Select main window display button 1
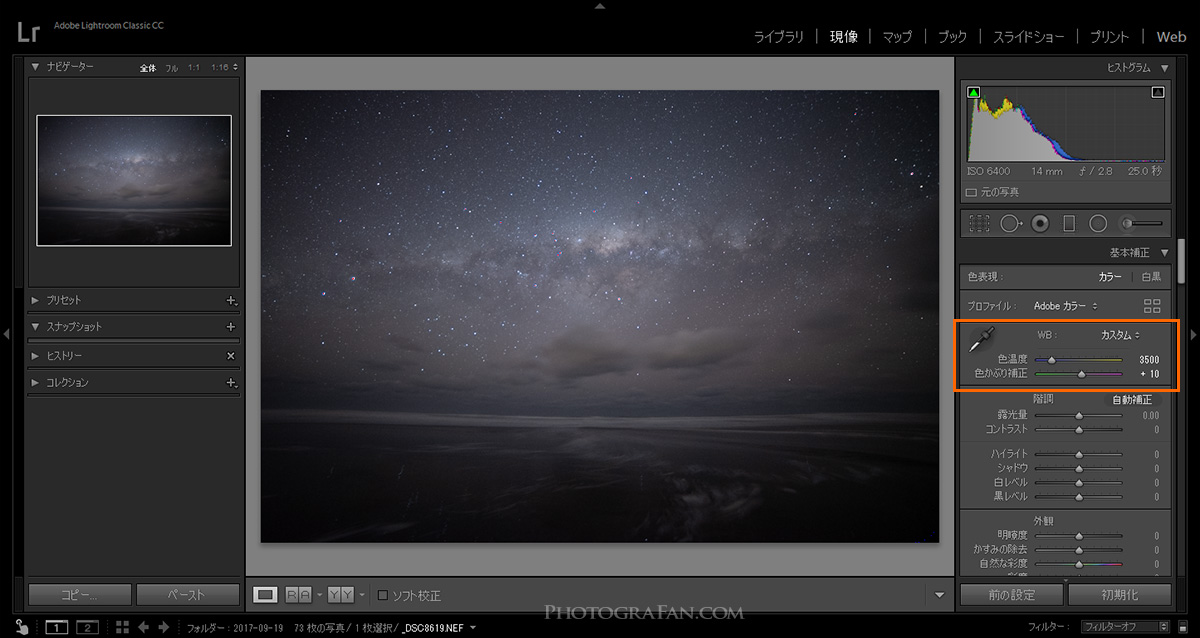Viewport: 1200px width, 638px height. pos(57,627)
